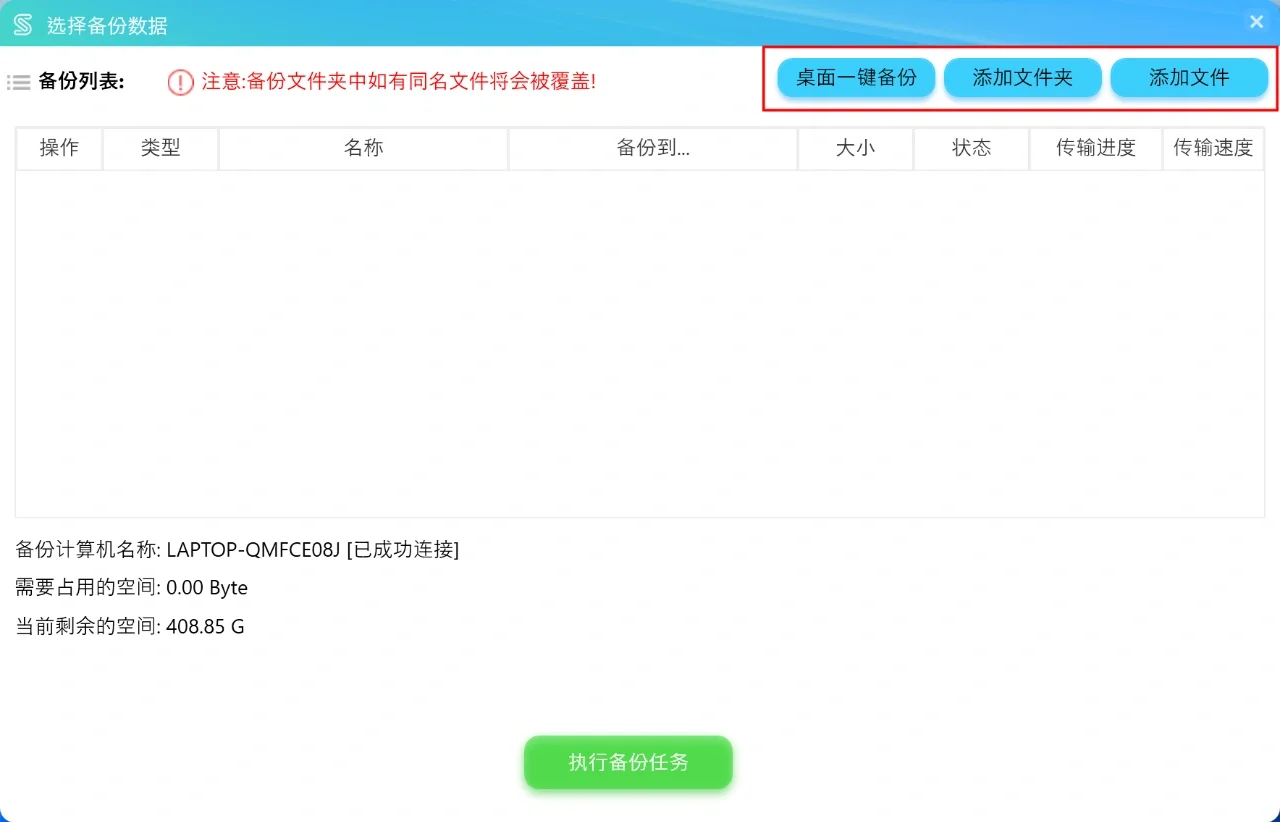Click the S app logo in the title bar
Screen dimensions: 1280x822
[22, 21]
